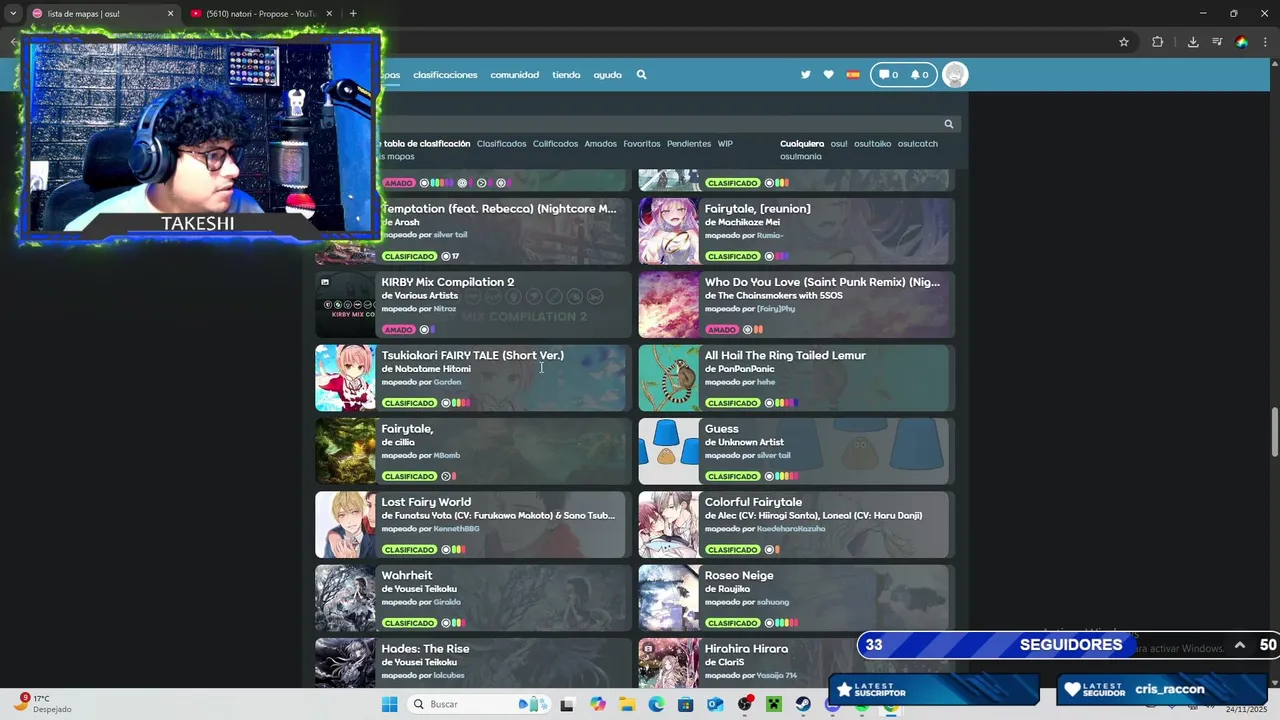This screenshot has height=720, width=1280.
Task: Open mapper silver tail link on Guess
Action: click(x=773, y=456)
